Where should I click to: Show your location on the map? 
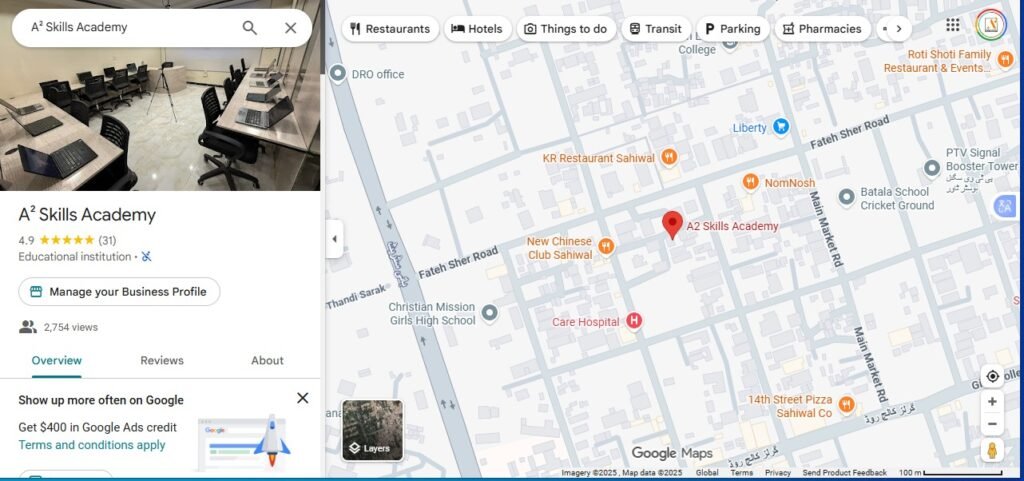992,376
